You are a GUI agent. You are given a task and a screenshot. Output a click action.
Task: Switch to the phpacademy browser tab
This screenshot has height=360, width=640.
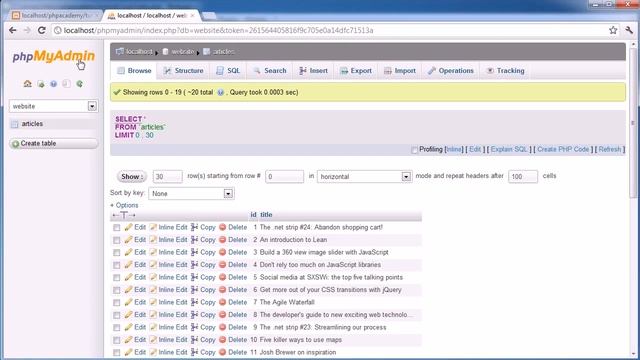point(55,16)
